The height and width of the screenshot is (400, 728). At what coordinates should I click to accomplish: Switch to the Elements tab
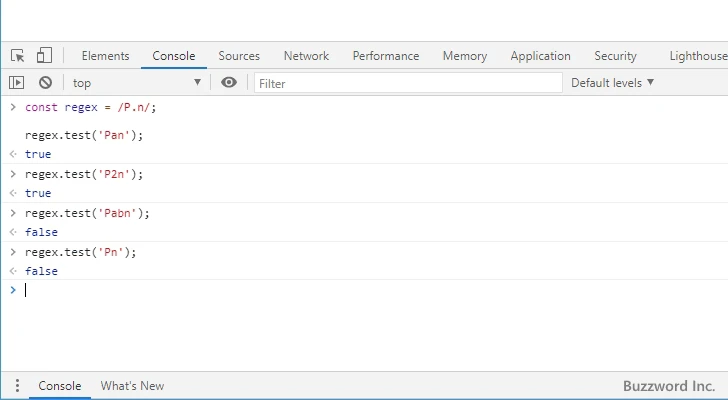(x=105, y=56)
